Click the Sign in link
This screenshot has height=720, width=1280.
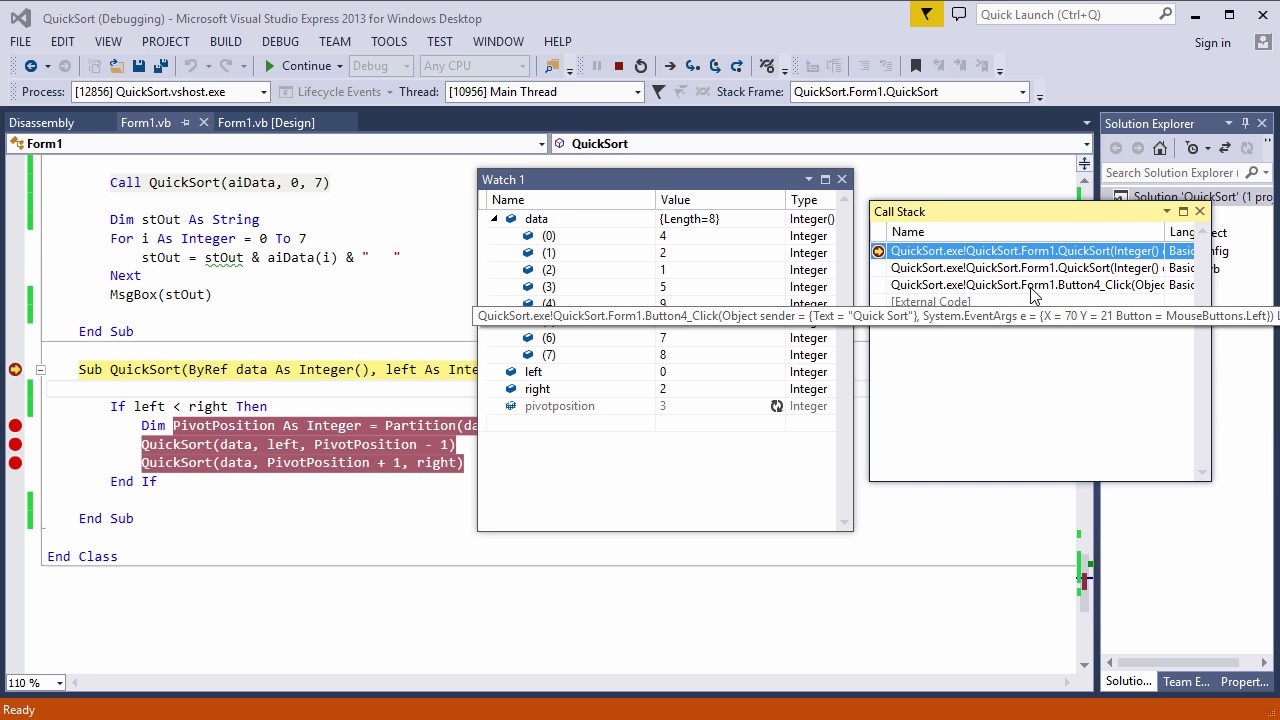pyautogui.click(x=1212, y=42)
